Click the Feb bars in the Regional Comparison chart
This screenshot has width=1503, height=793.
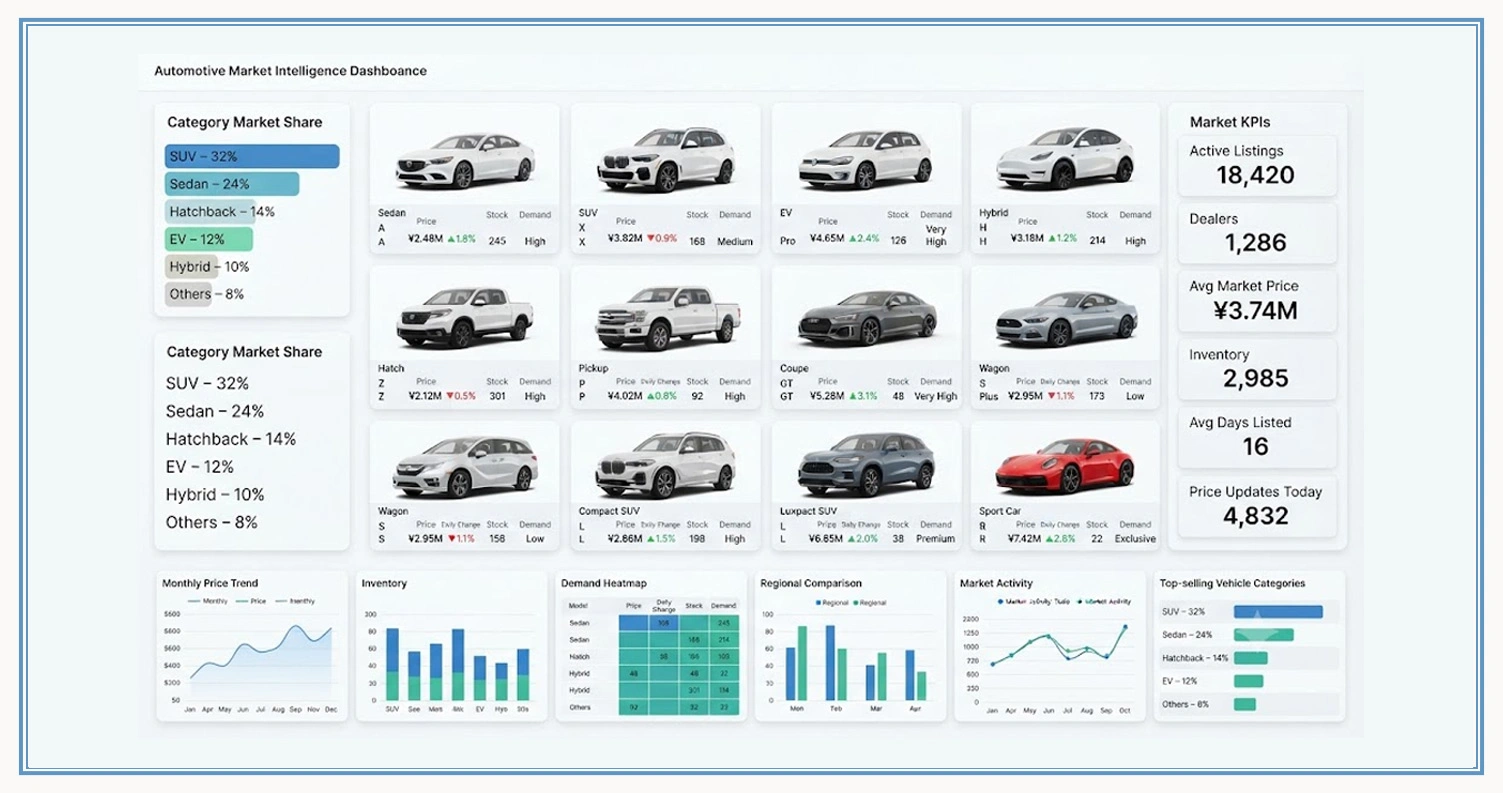836,663
